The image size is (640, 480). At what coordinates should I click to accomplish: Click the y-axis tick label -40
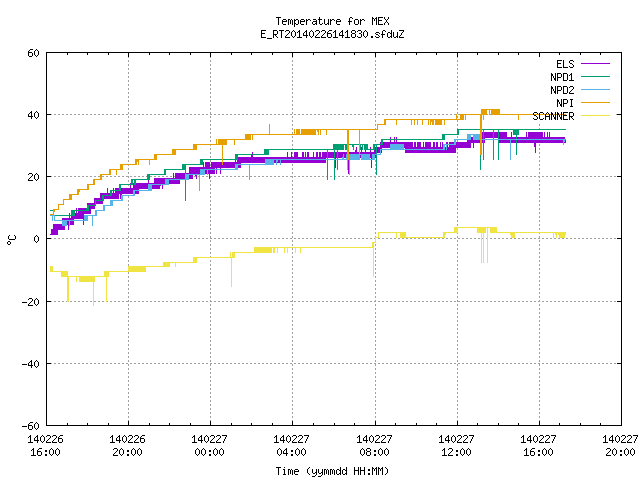31,364
